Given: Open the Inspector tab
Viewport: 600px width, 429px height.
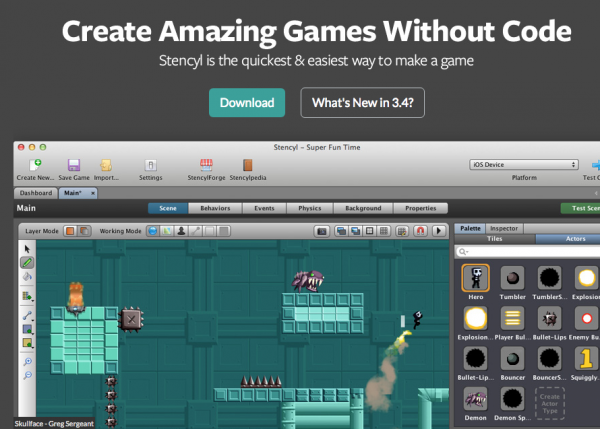Looking at the screenshot, I should pyautogui.click(x=504, y=228).
